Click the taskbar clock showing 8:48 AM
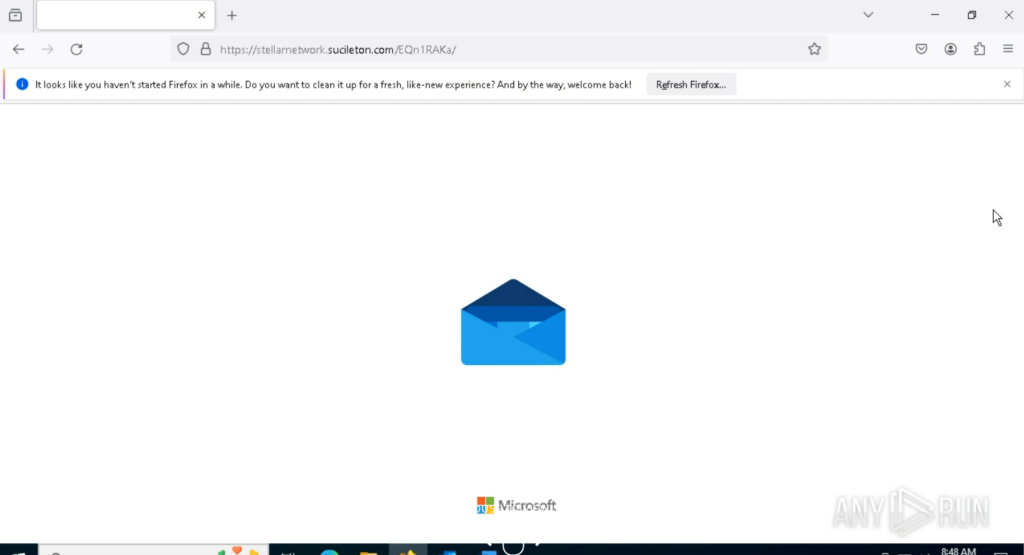The height and width of the screenshot is (555, 1024). click(958, 551)
